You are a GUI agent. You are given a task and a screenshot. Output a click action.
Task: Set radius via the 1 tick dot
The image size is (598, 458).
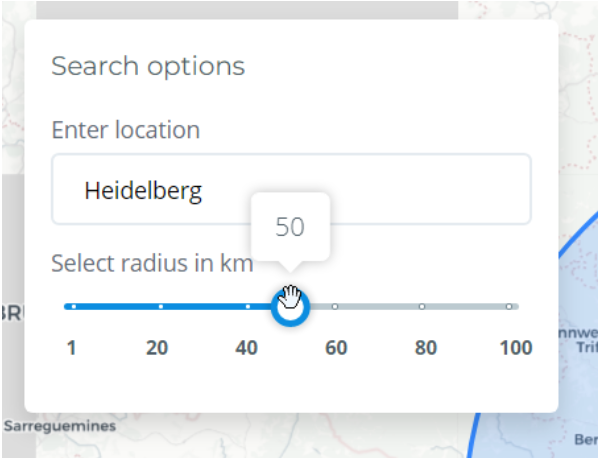74,307
